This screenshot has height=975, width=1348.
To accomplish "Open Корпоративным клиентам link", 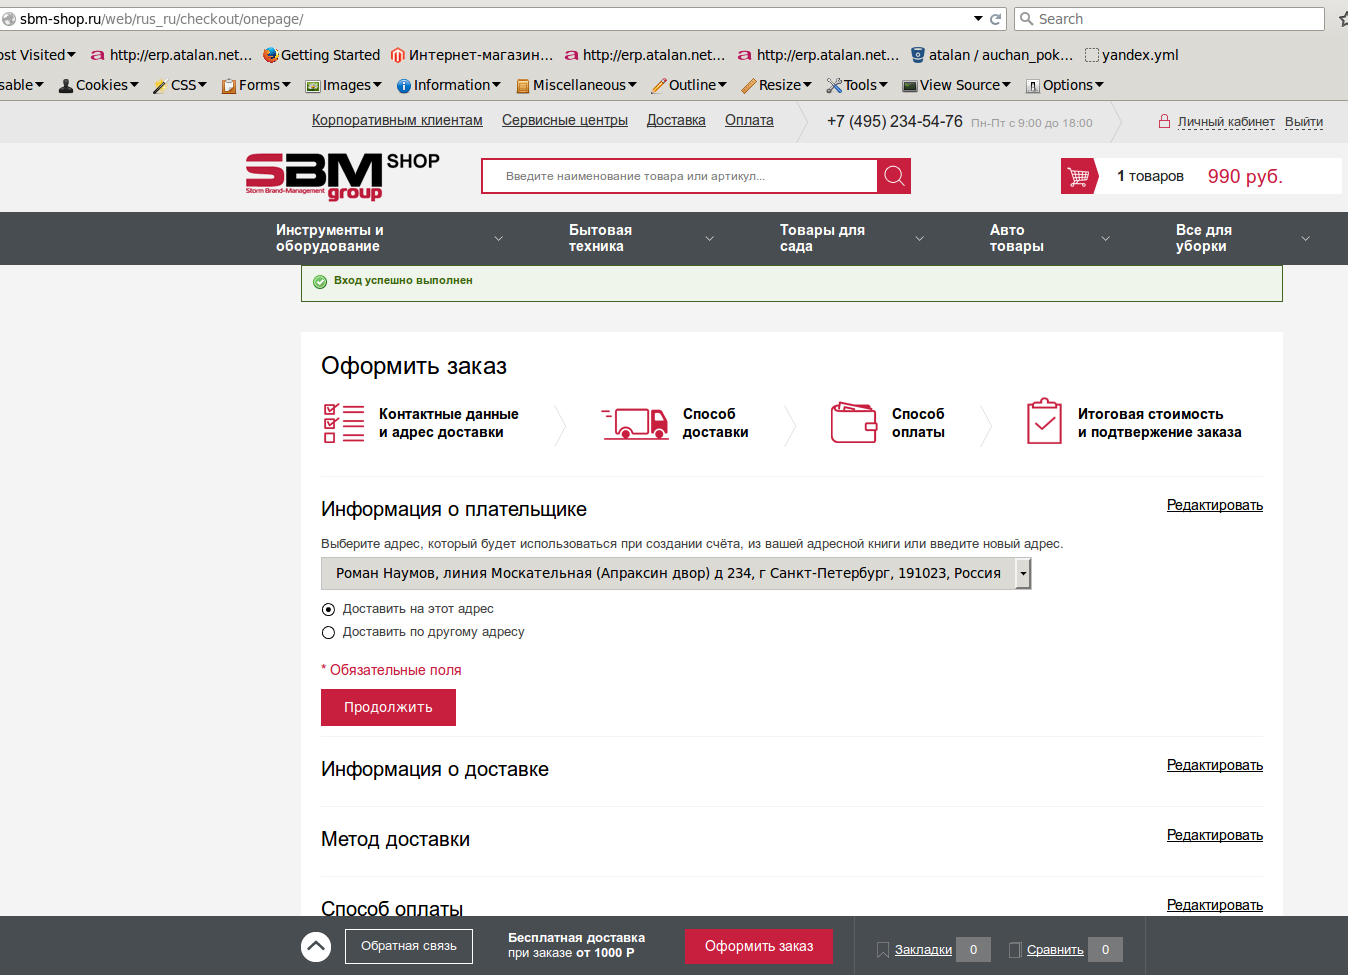I will point(397,120).
